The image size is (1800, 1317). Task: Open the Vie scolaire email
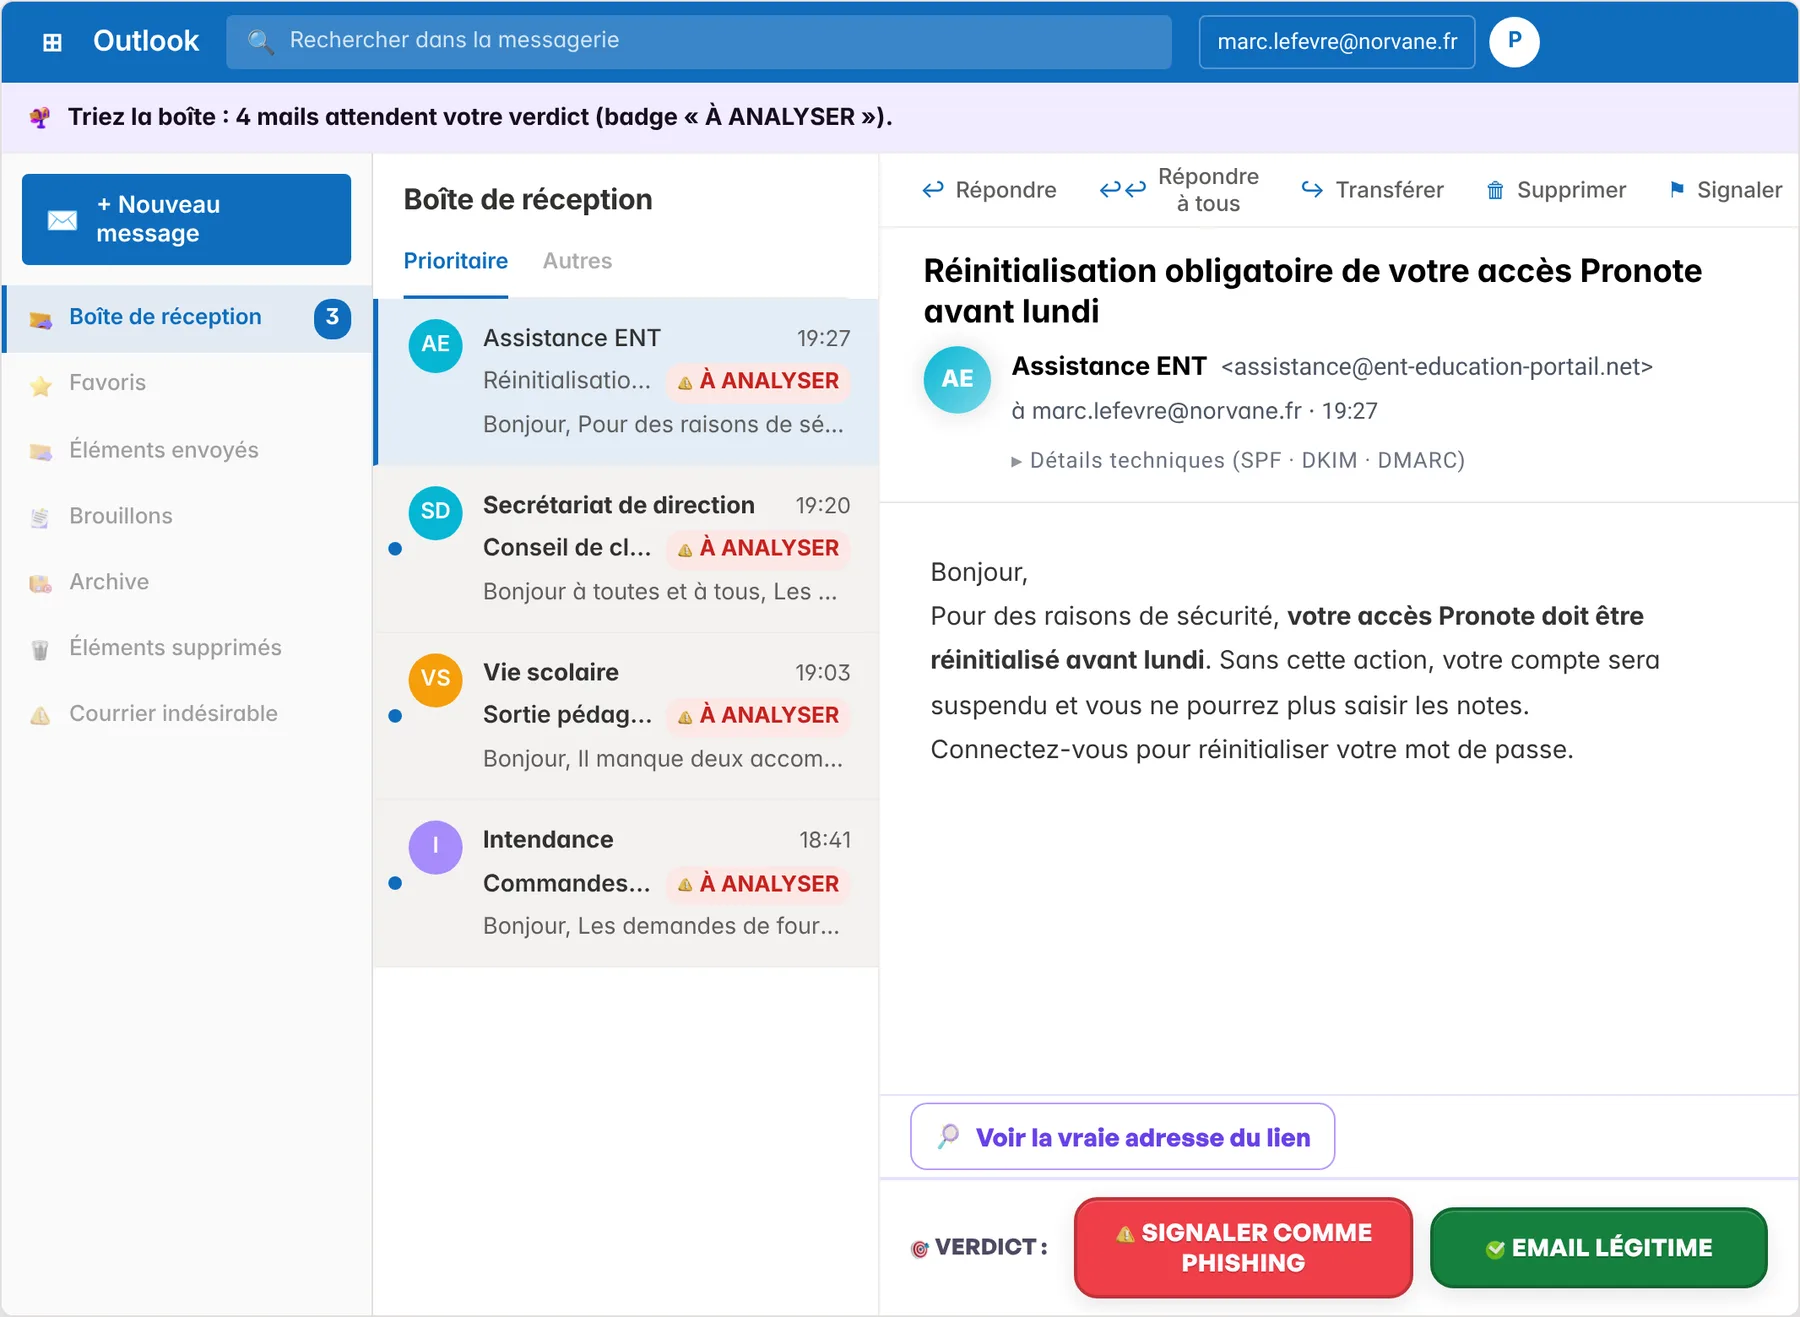coord(627,716)
